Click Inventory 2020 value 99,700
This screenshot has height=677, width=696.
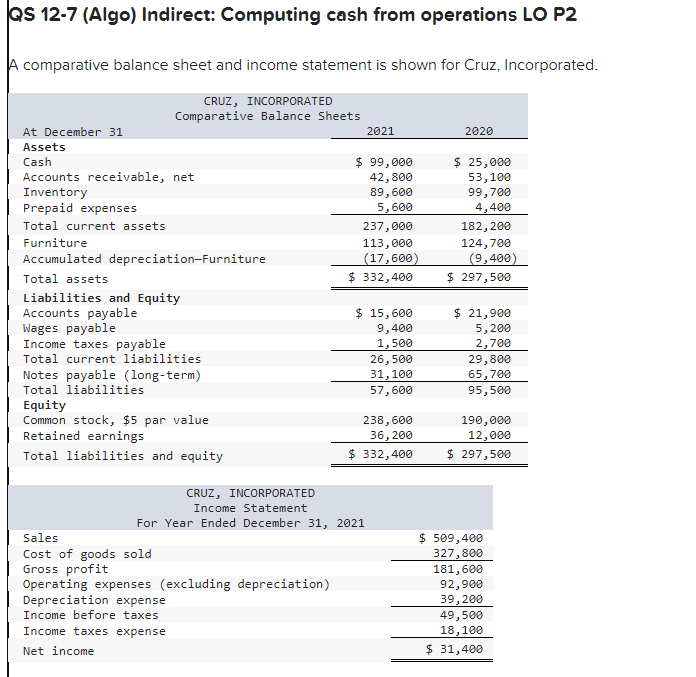pos(489,192)
